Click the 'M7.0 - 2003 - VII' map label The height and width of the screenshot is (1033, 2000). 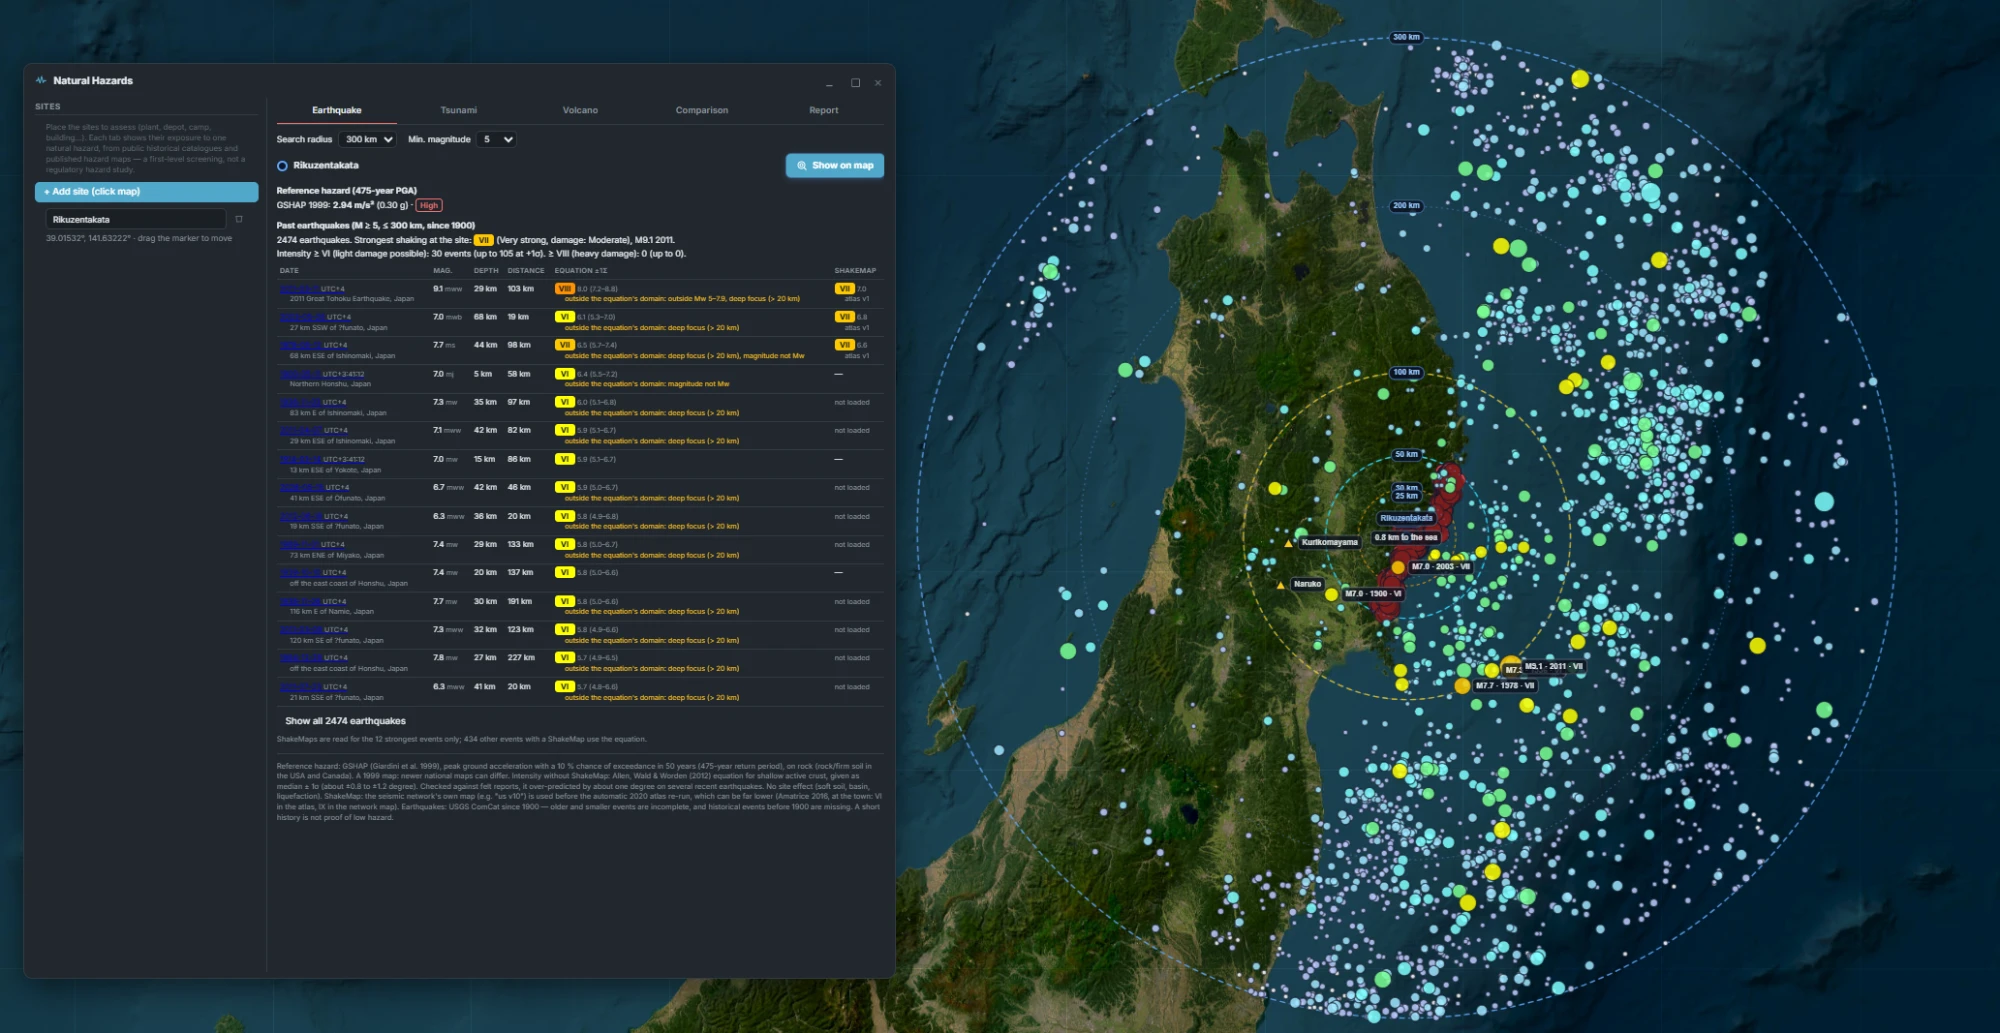coord(1440,567)
